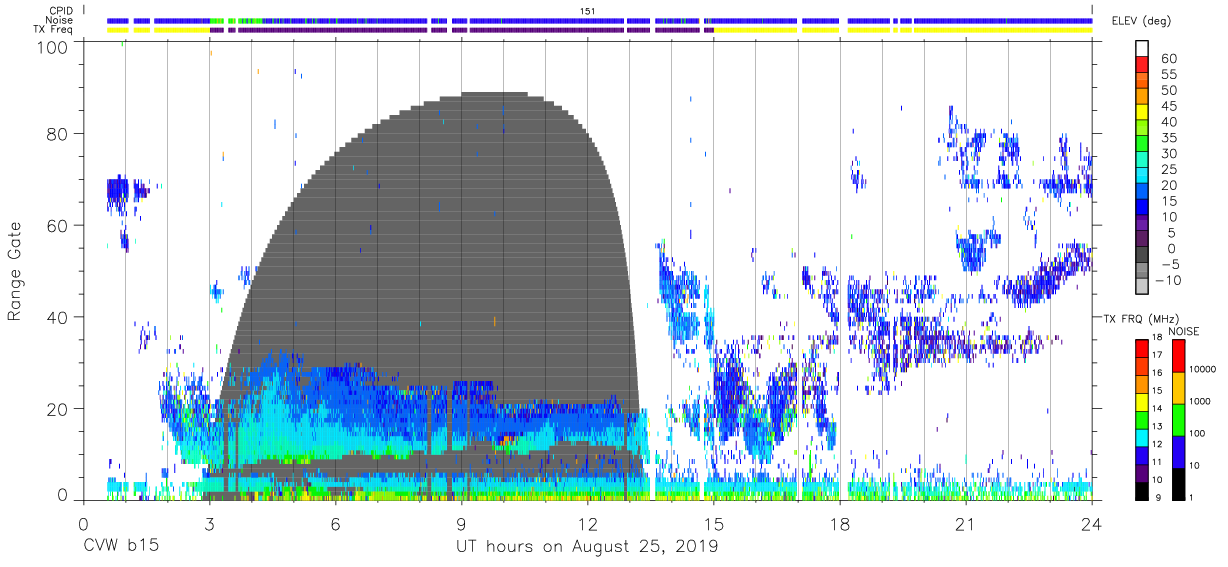Click the CVW b15 radar label
Image resolution: width=1228 pixels, height=567 pixels.
120,547
